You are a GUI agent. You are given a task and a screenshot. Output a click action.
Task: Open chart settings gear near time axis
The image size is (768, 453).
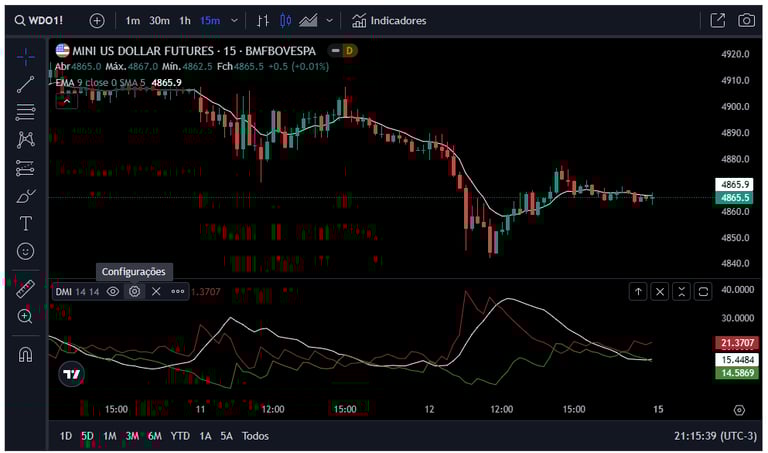coord(739,410)
